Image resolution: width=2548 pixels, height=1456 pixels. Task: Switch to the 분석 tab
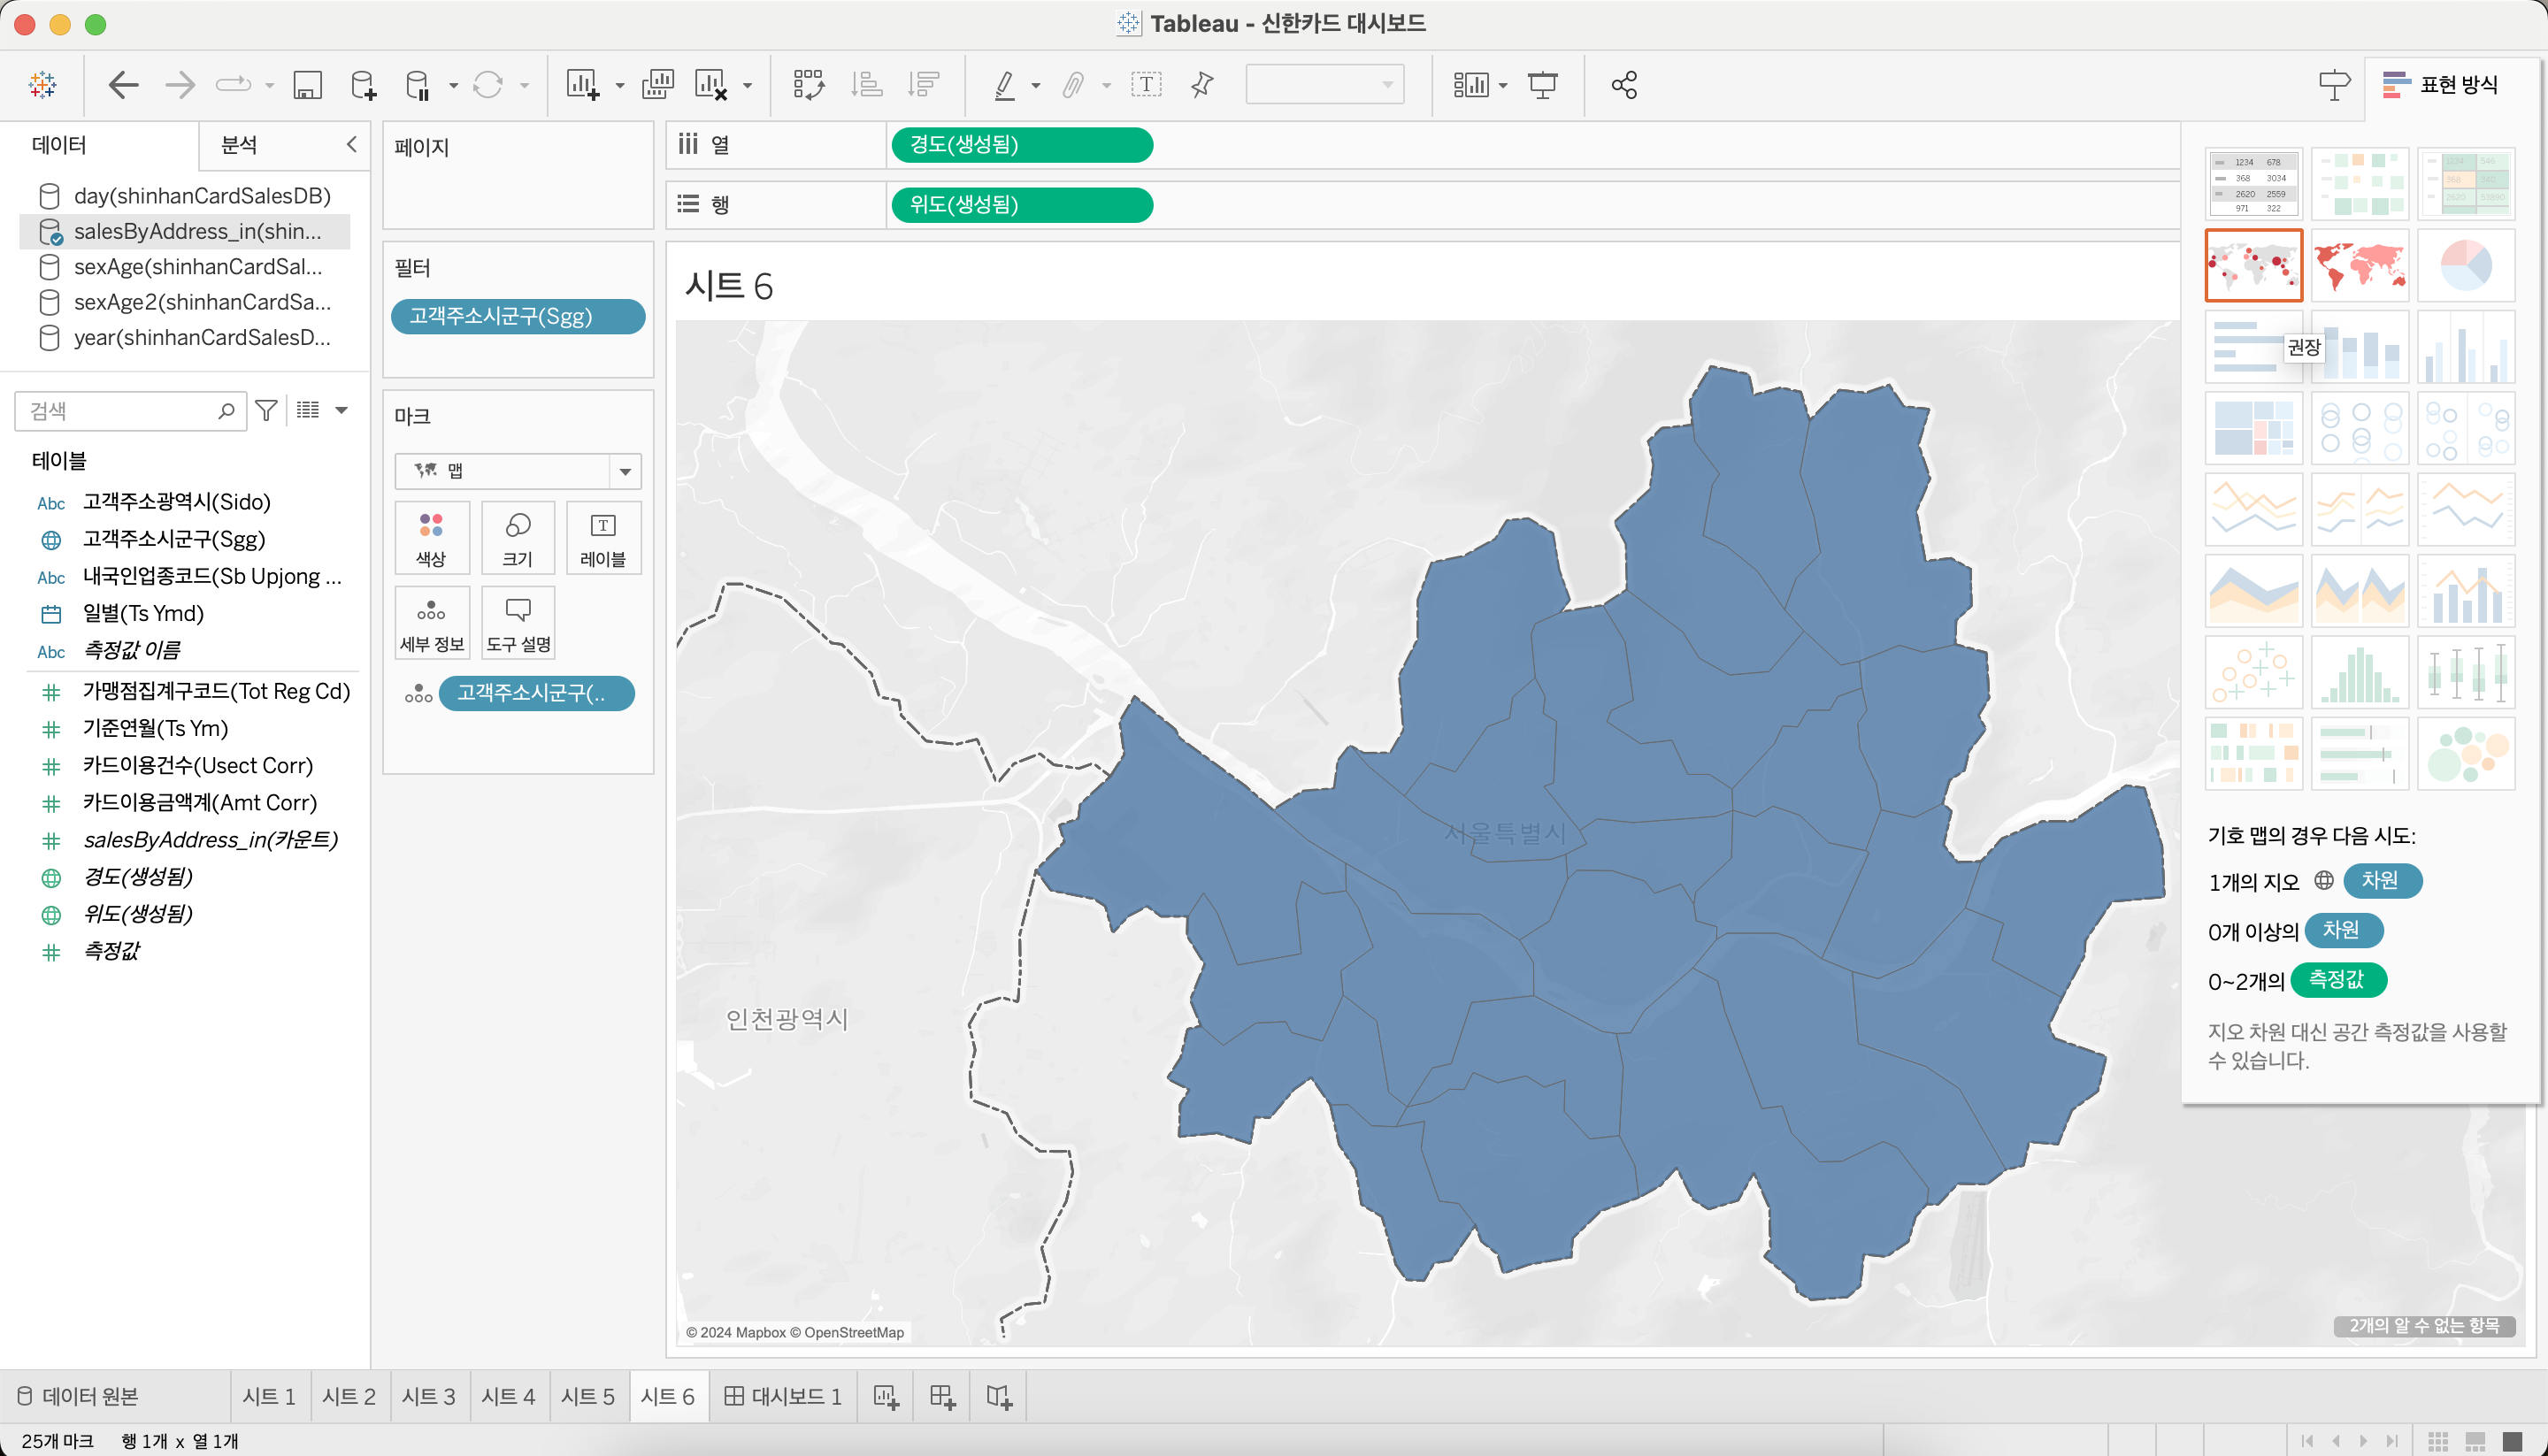[238, 145]
